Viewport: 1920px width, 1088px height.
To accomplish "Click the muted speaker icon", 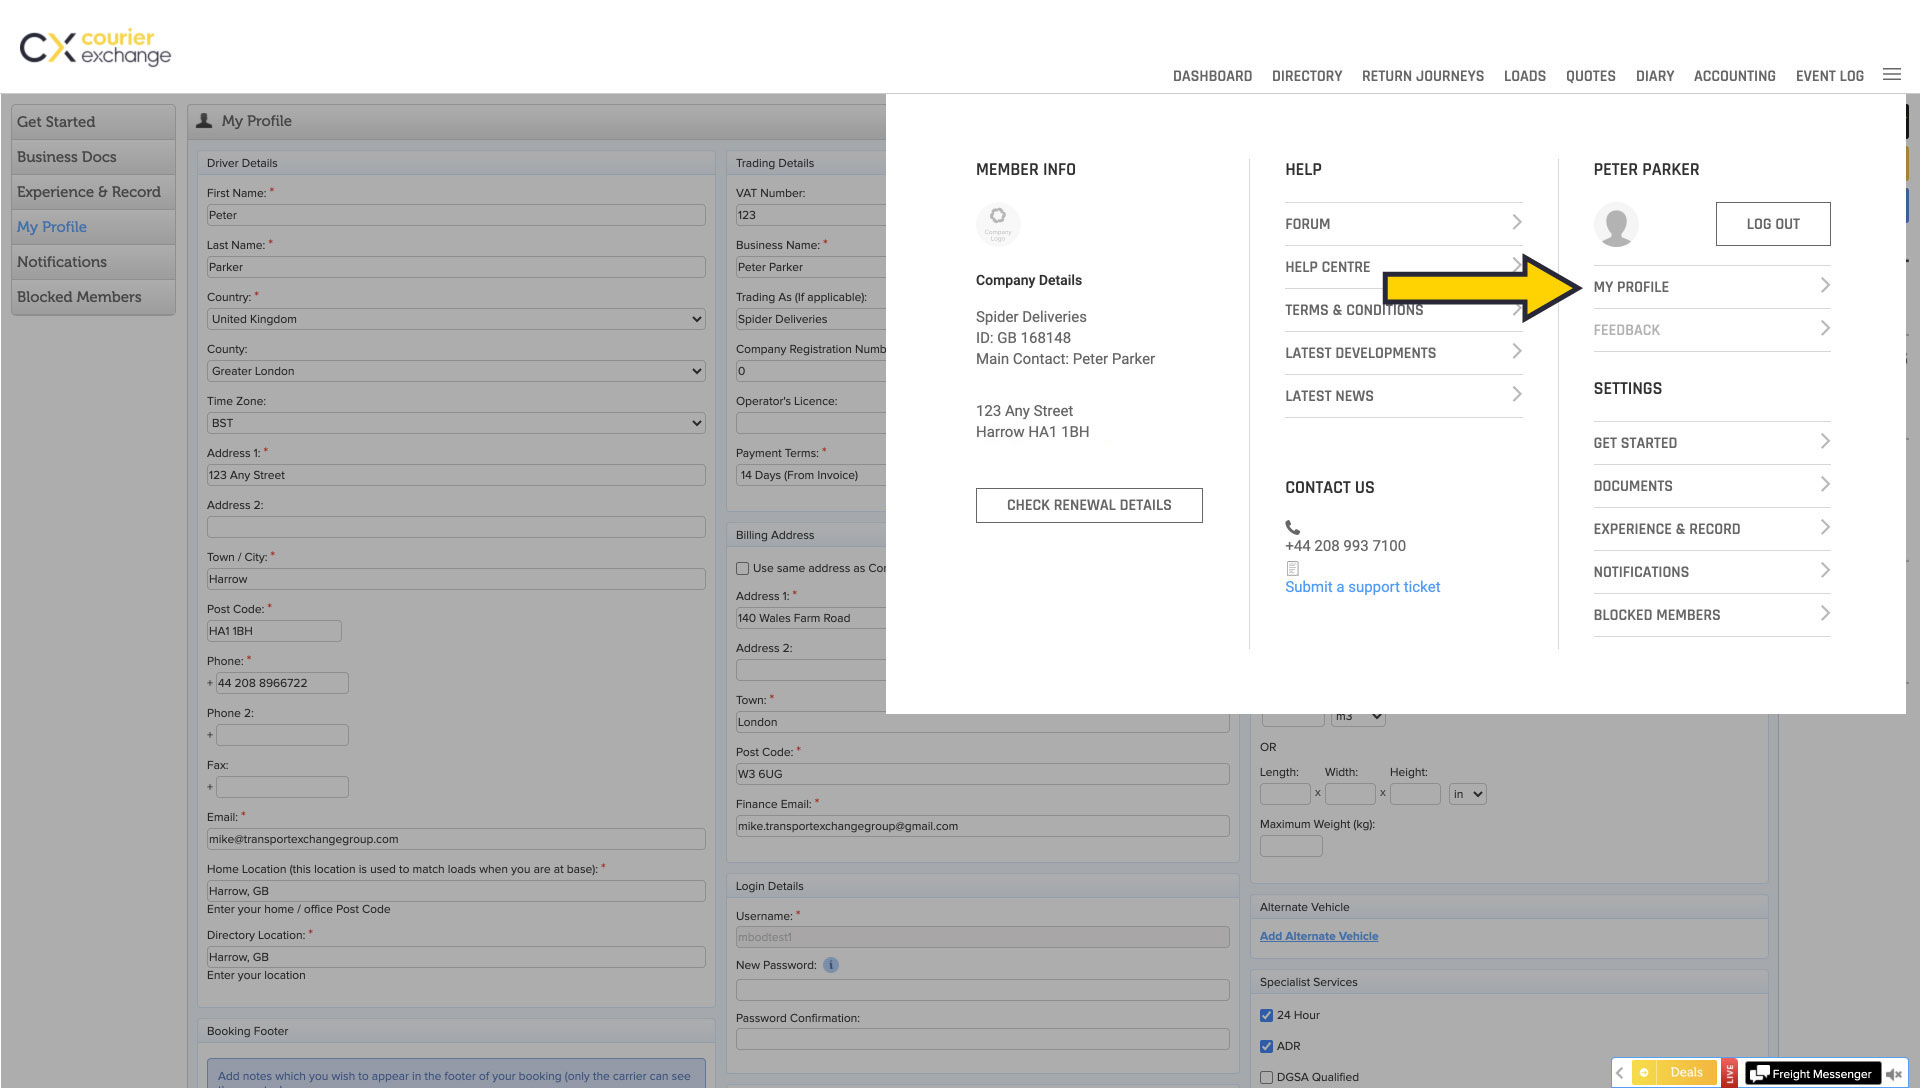I will pyautogui.click(x=1893, y=1074).
